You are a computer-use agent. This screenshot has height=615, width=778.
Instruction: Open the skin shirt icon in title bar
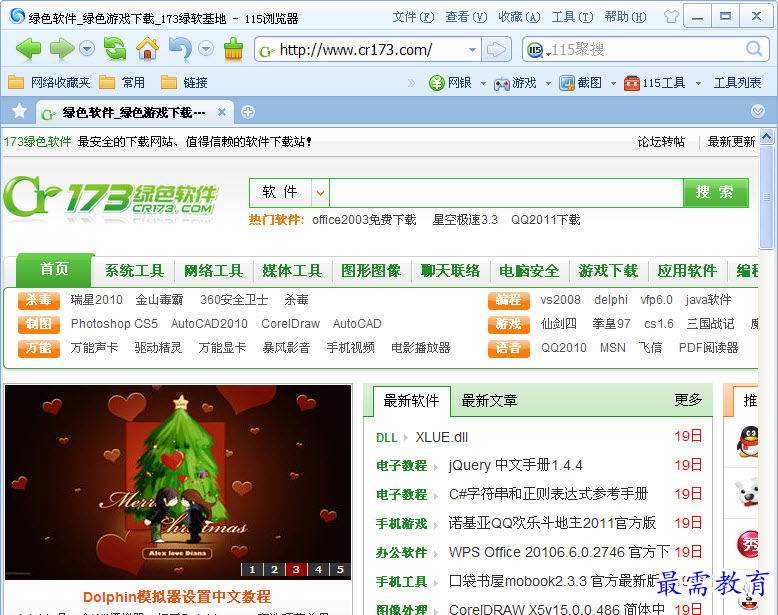click(671, 17)
